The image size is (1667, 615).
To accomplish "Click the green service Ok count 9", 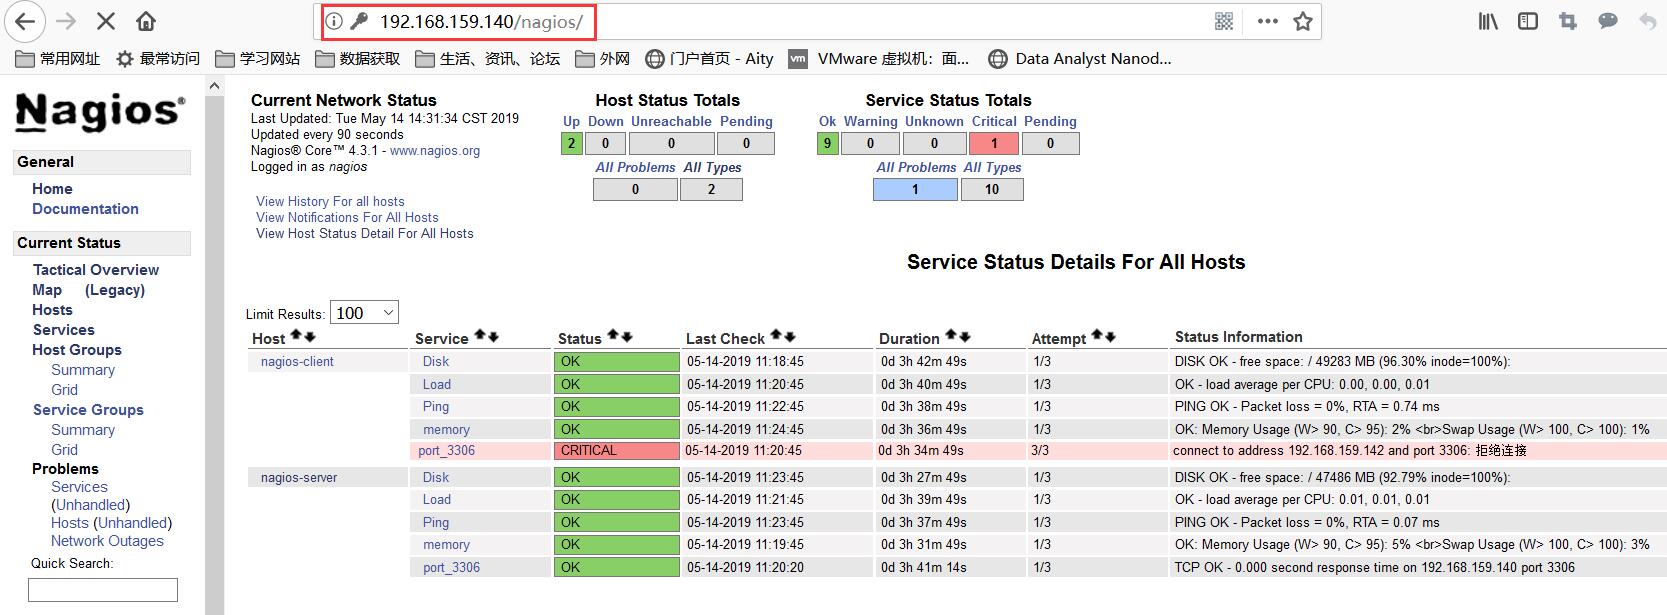I will click(827, 143).
